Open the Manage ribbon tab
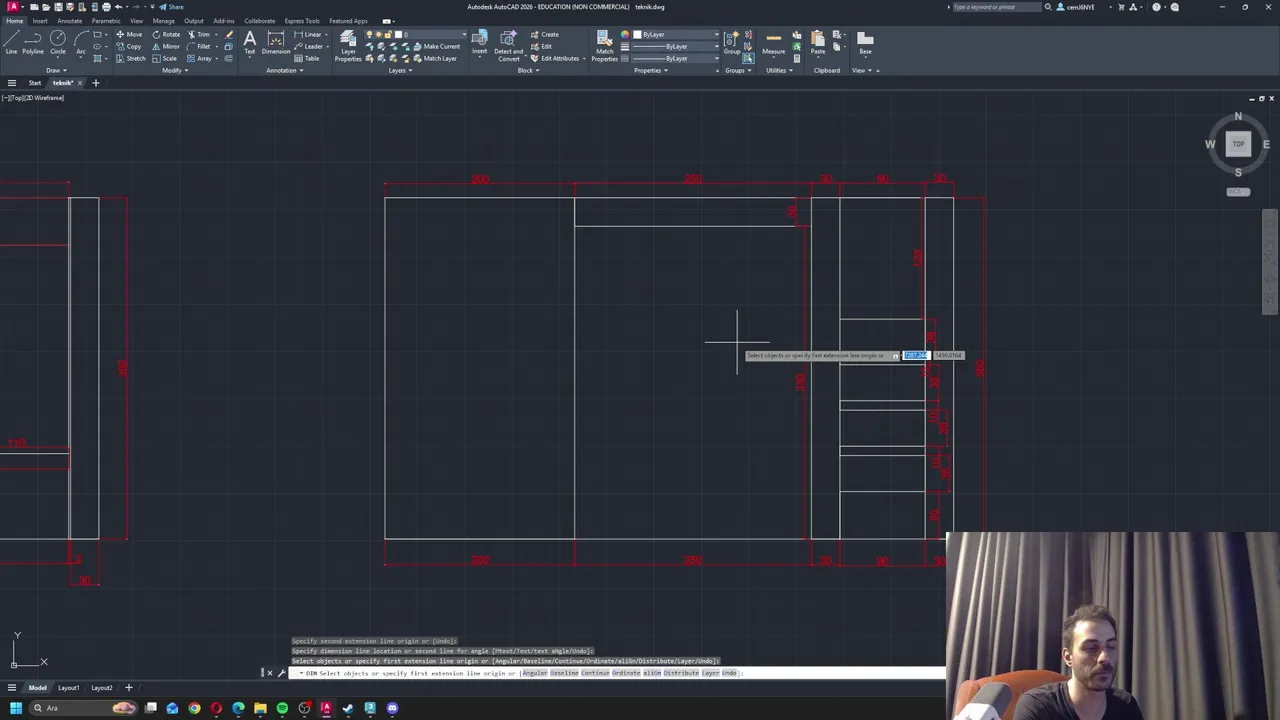 click(x=164, y=21)
